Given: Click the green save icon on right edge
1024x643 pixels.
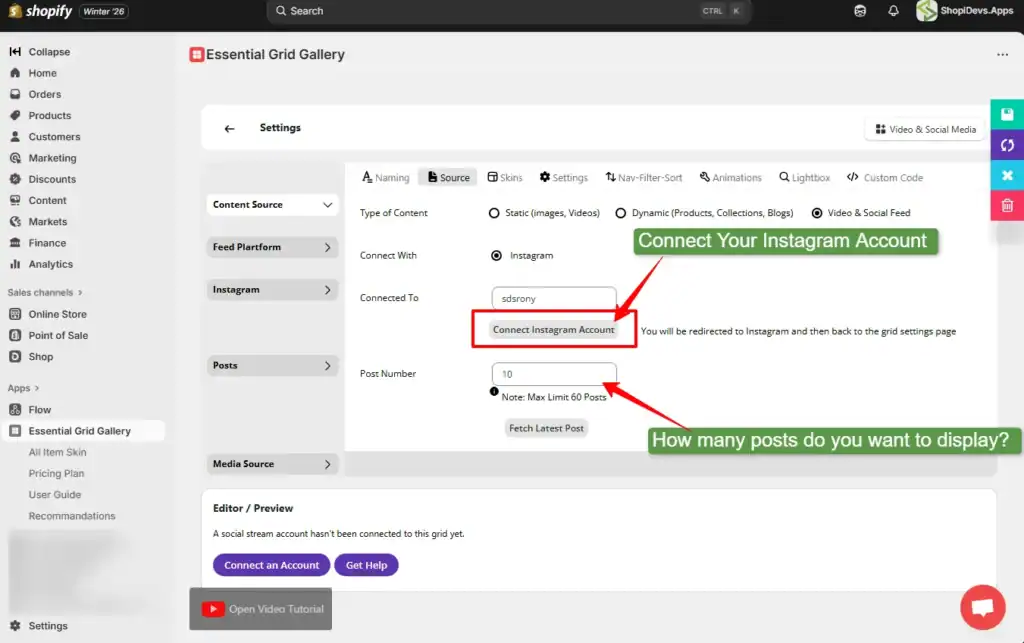Looking at the screenshot, I should 1007,114.
